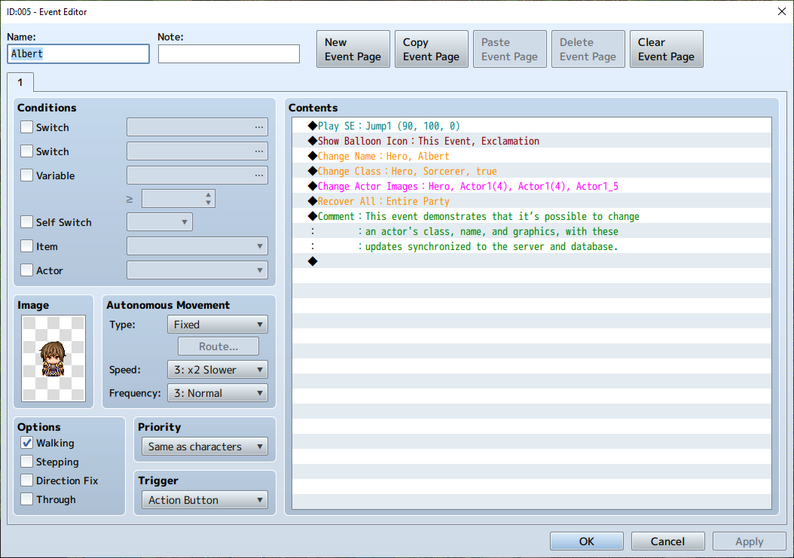794x558 pixels.
Task: Enable second Switch condition checkbox
Action: point(27,151)
